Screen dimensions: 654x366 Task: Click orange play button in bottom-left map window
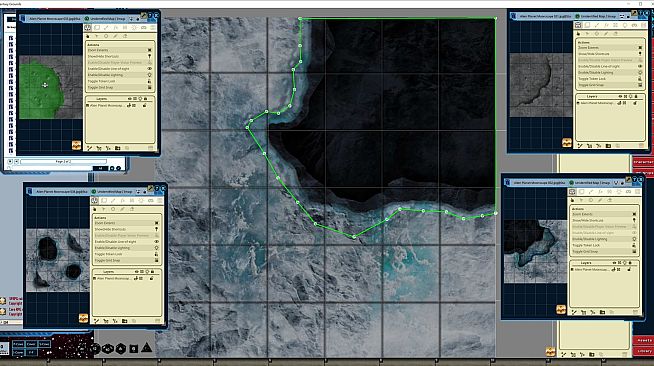83,318
